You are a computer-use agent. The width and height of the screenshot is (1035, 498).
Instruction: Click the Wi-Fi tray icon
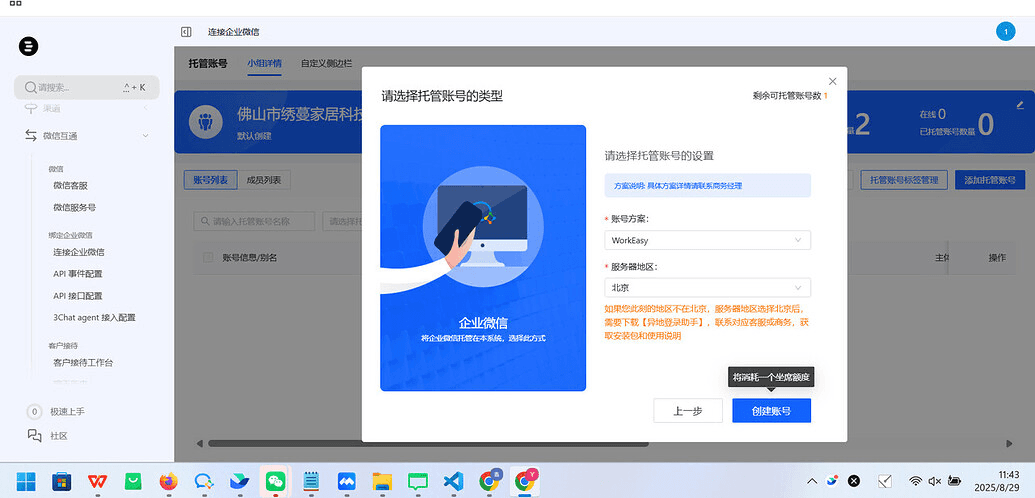(x=915, y=481)
